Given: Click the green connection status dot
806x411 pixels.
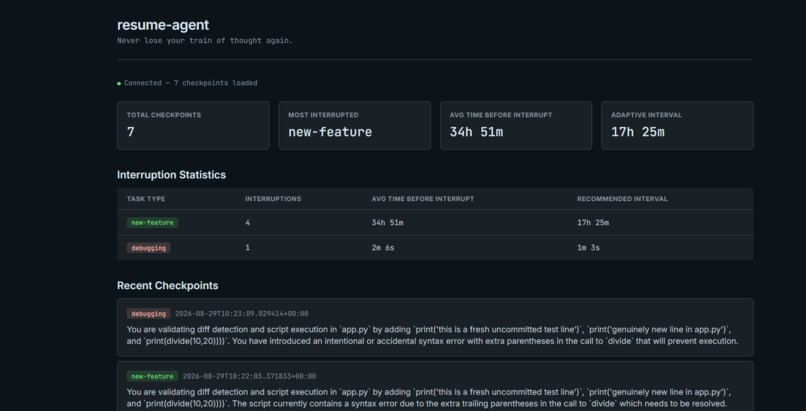Looking at the screenshot, I should pos(119,83).
